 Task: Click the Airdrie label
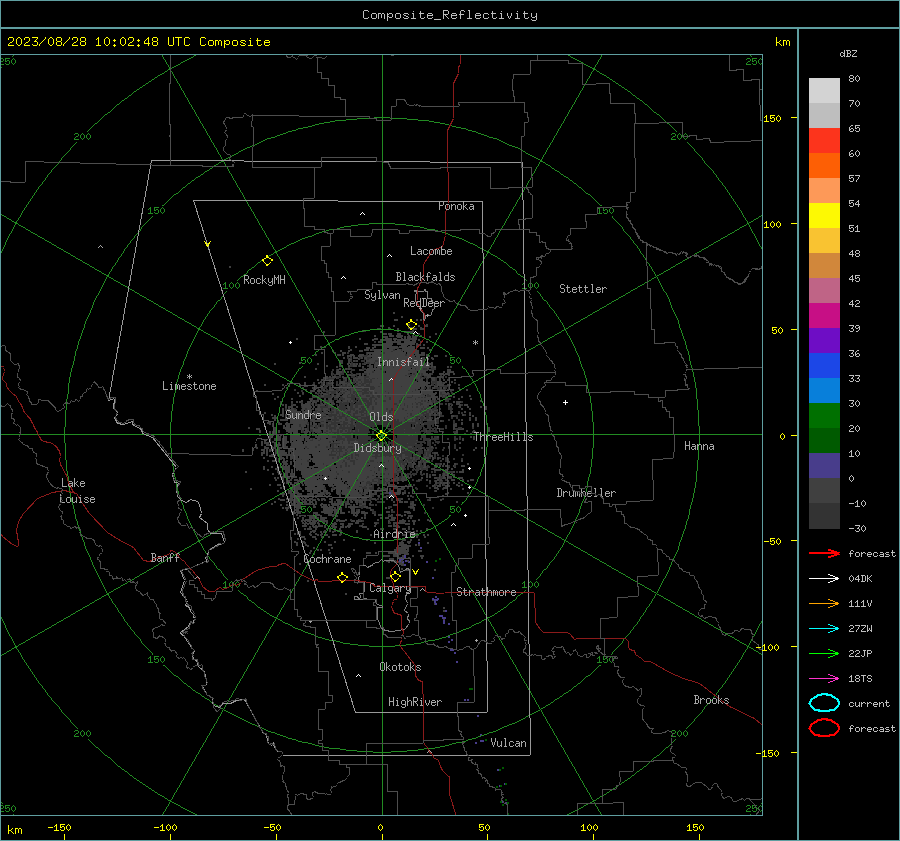coord(394,534)
